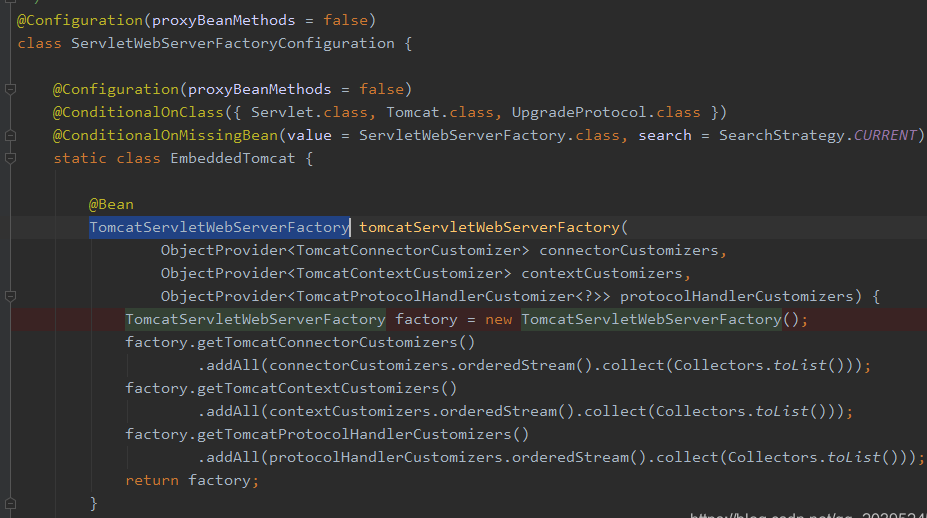Click Tomcat in the ConditionalOnClass list
Screen dimensions: 927x518
(x=413, y=112)
